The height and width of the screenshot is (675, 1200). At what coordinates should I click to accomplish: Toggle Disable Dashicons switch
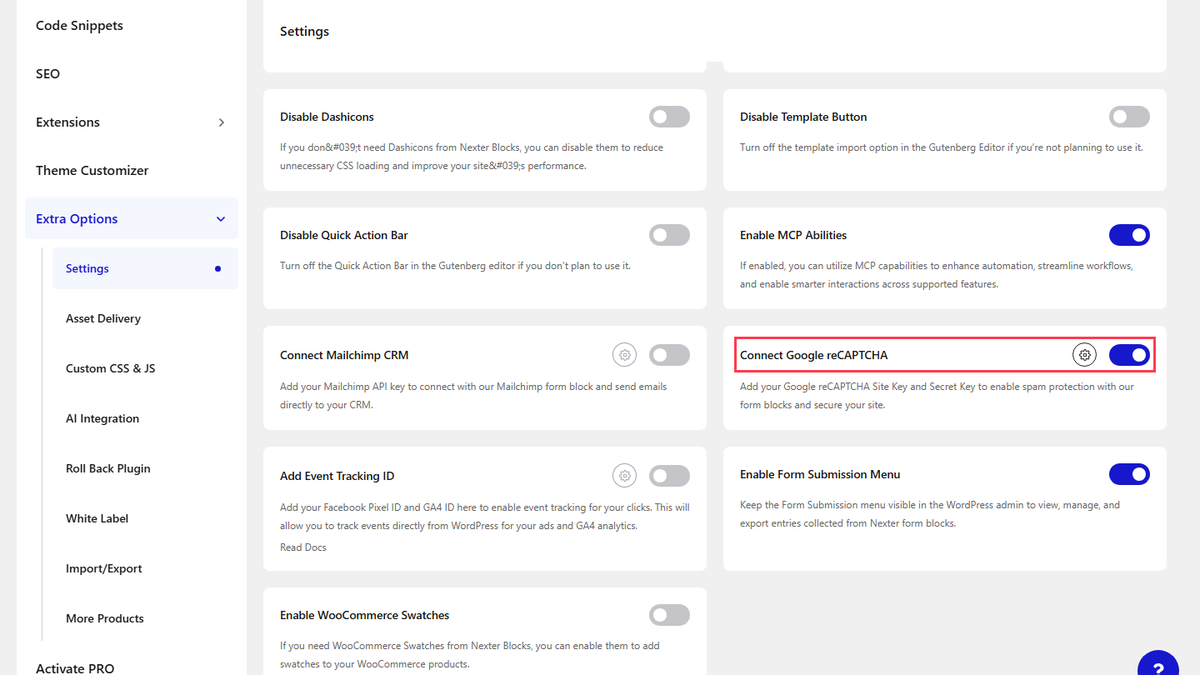[669, 117]
